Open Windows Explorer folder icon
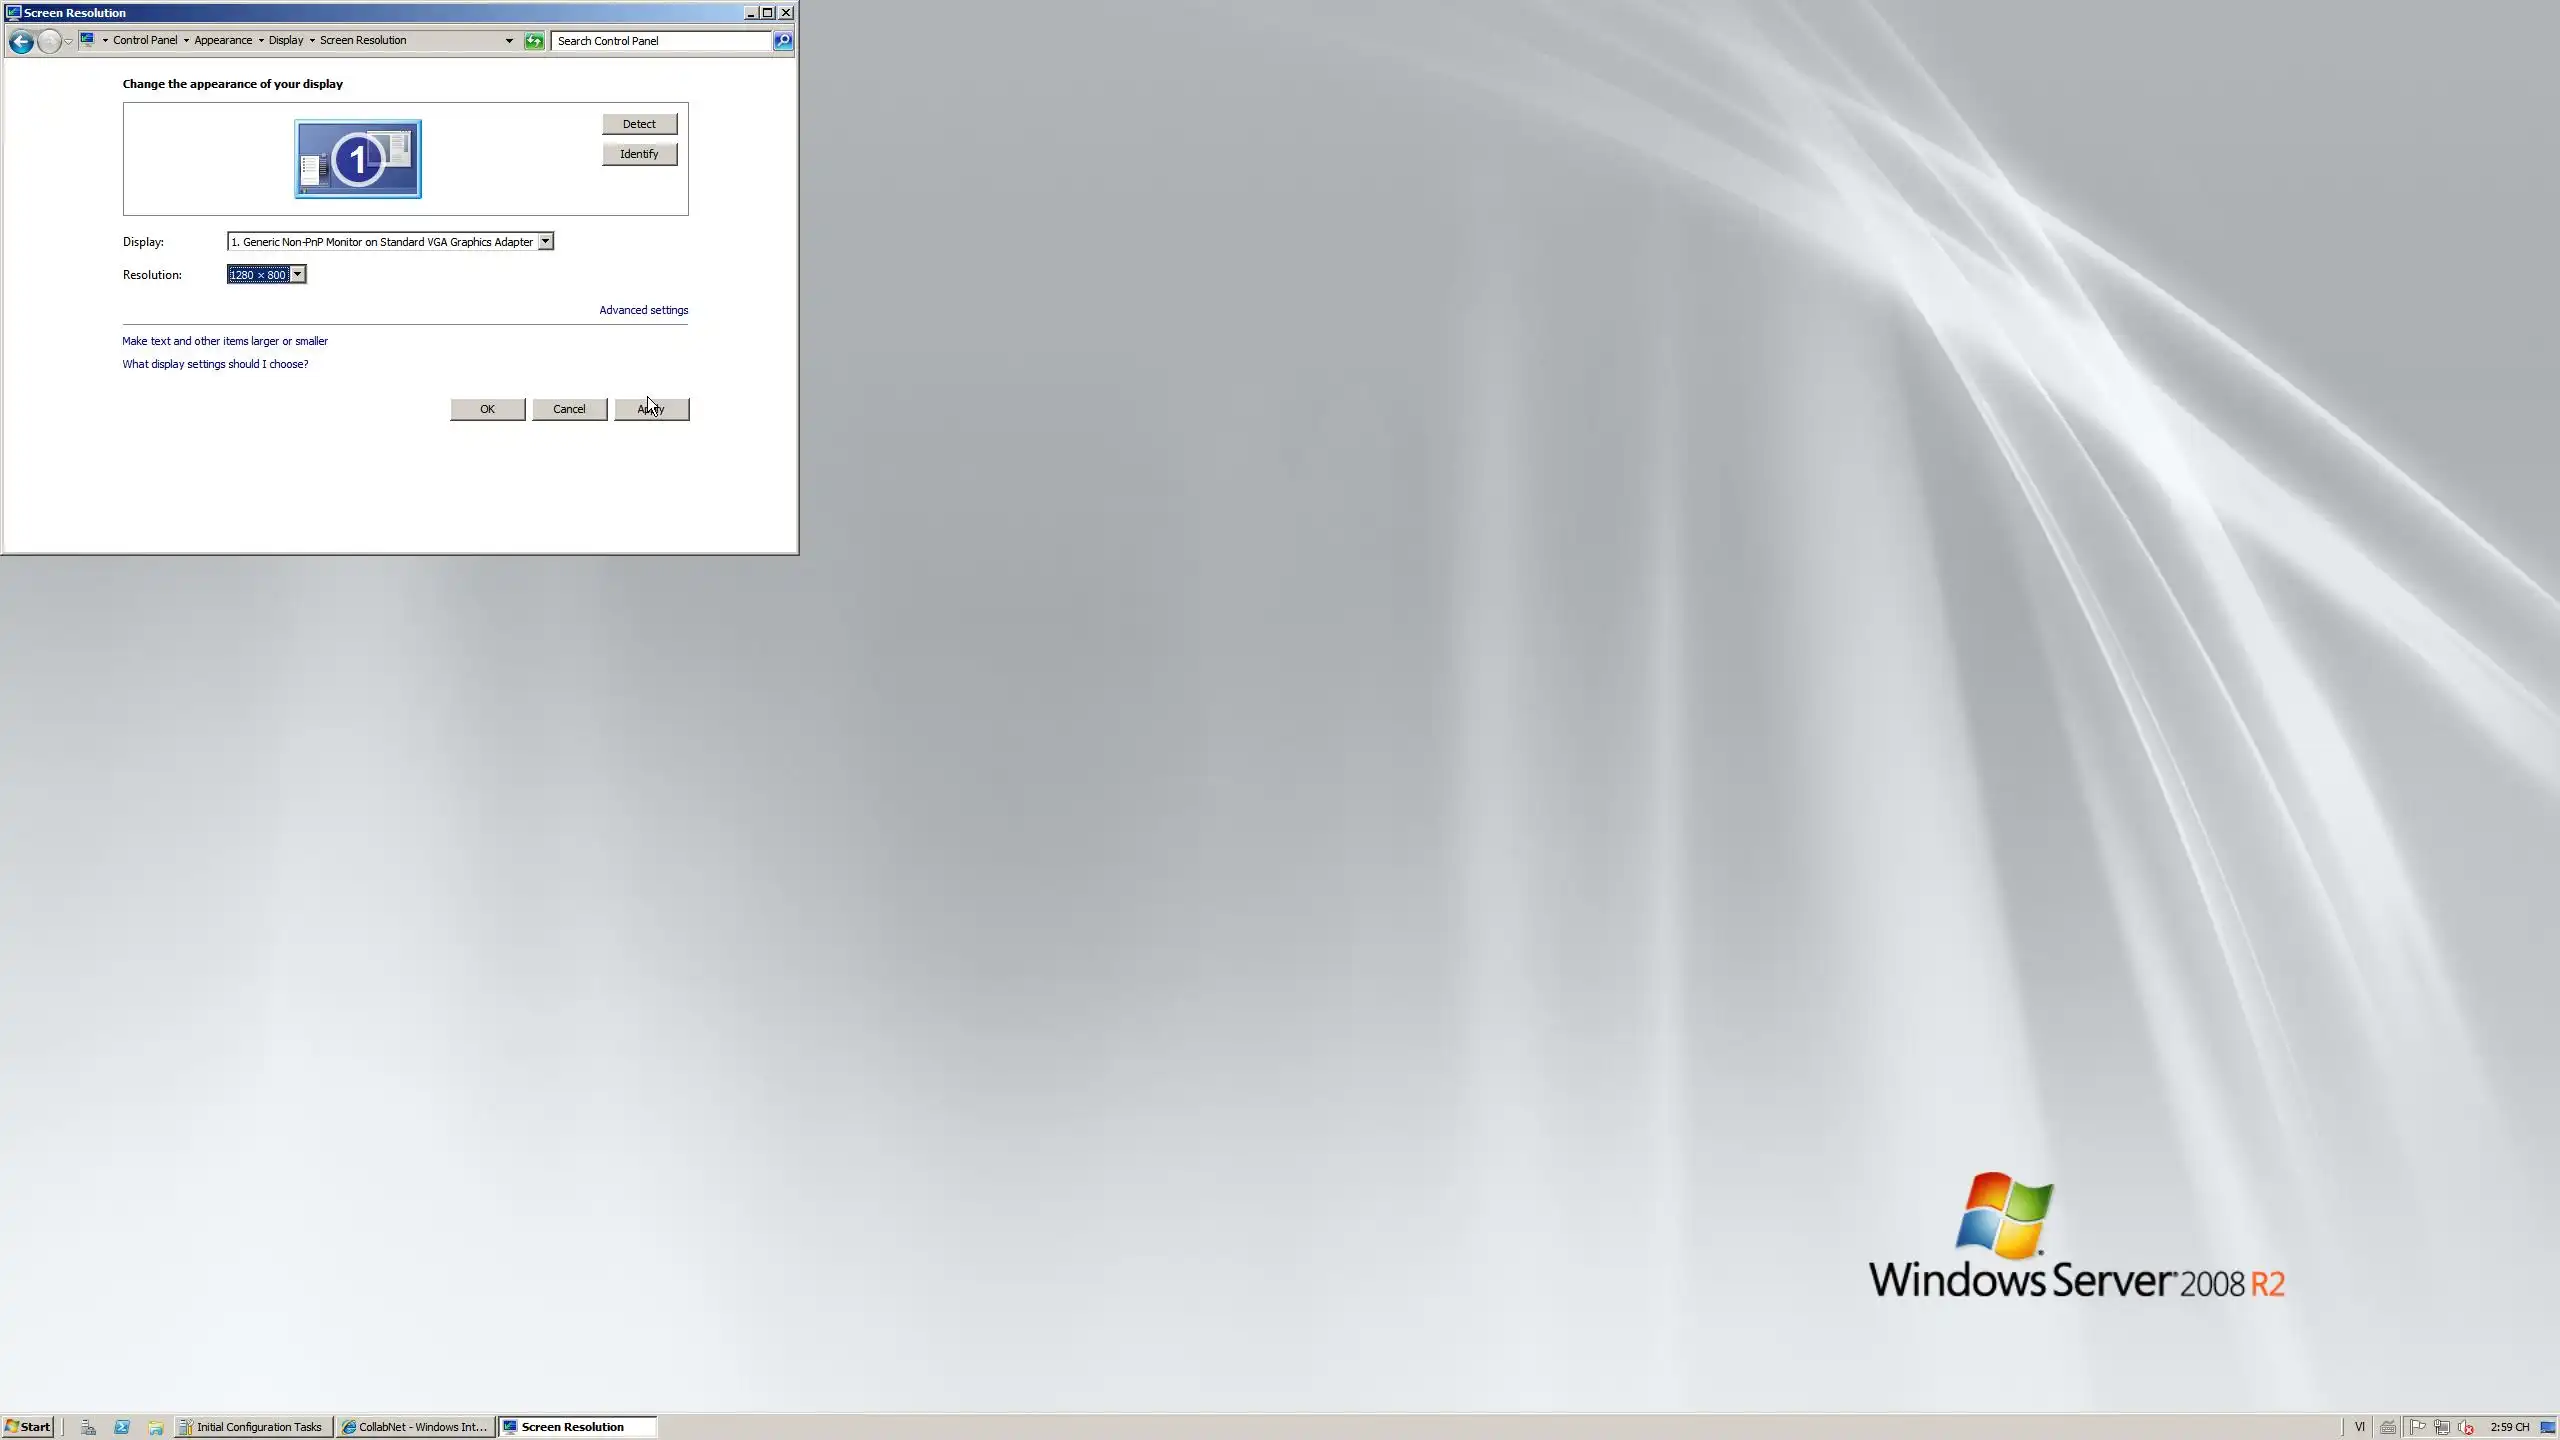 pos(155,1427)
